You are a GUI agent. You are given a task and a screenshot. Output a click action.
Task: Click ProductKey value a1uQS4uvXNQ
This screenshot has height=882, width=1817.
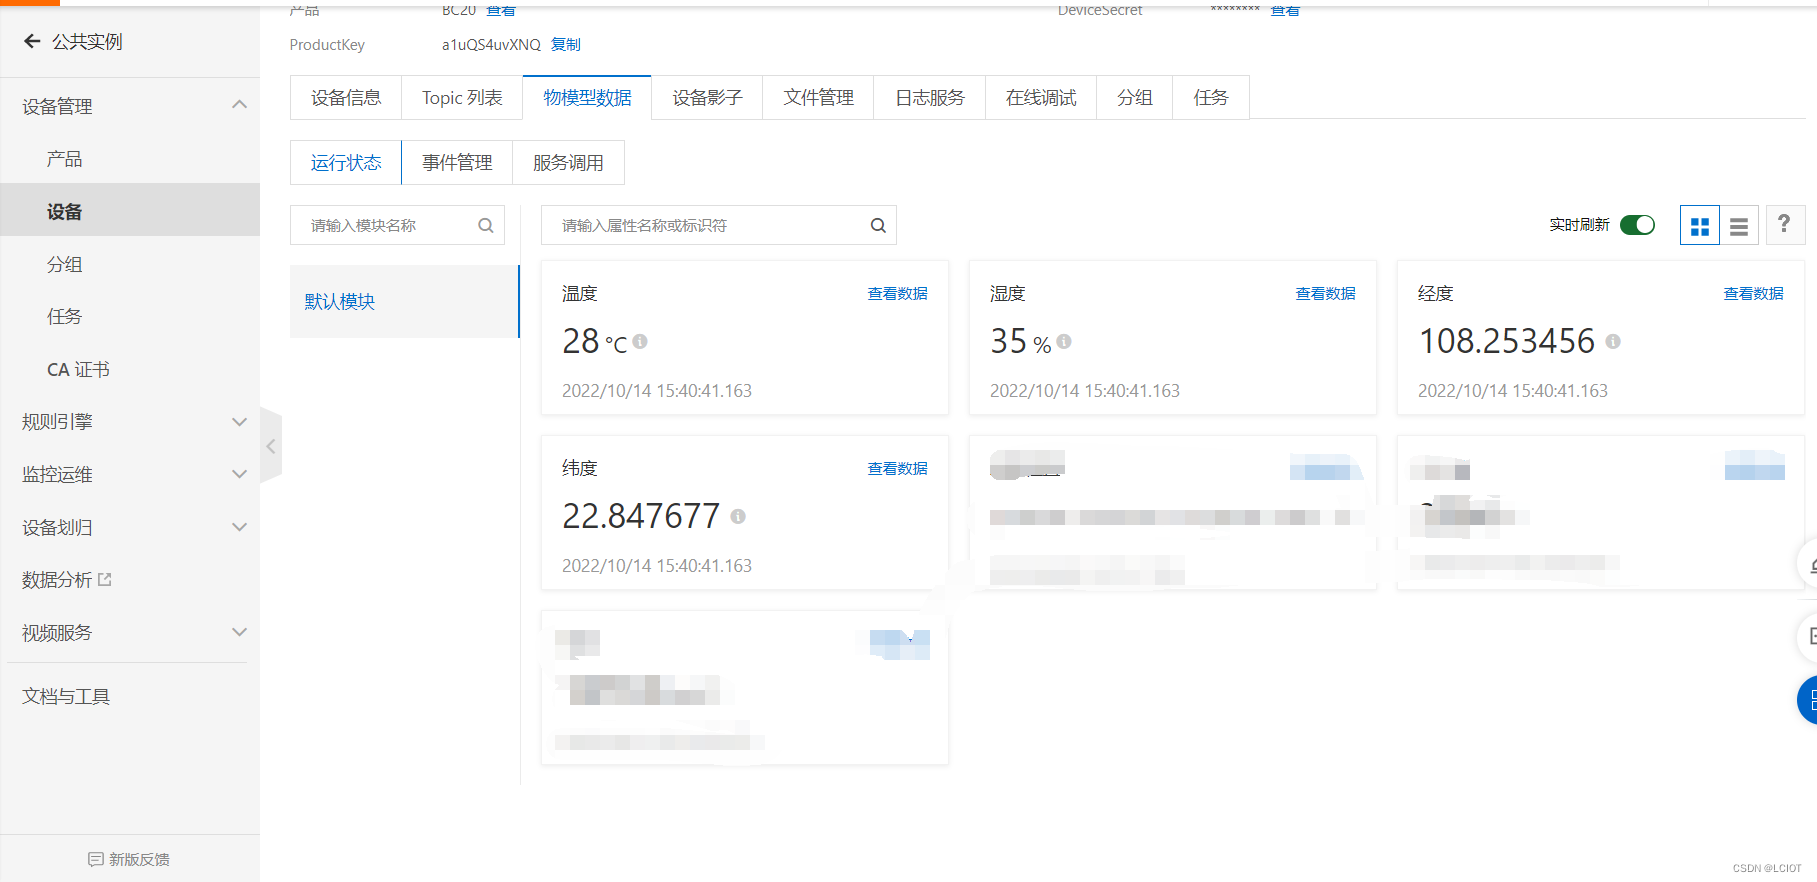pyautogui.click(x=491, y=45)
